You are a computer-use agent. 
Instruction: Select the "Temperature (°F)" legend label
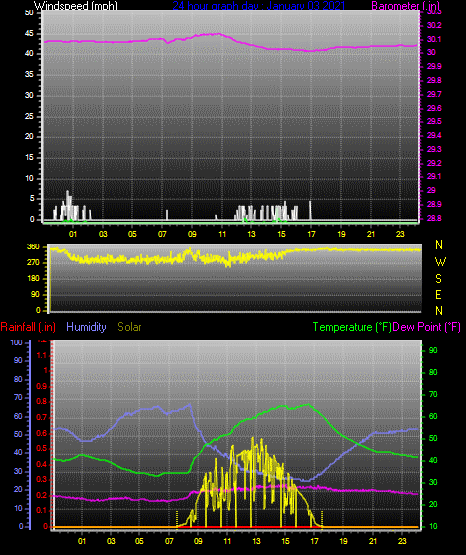point(352,327)
